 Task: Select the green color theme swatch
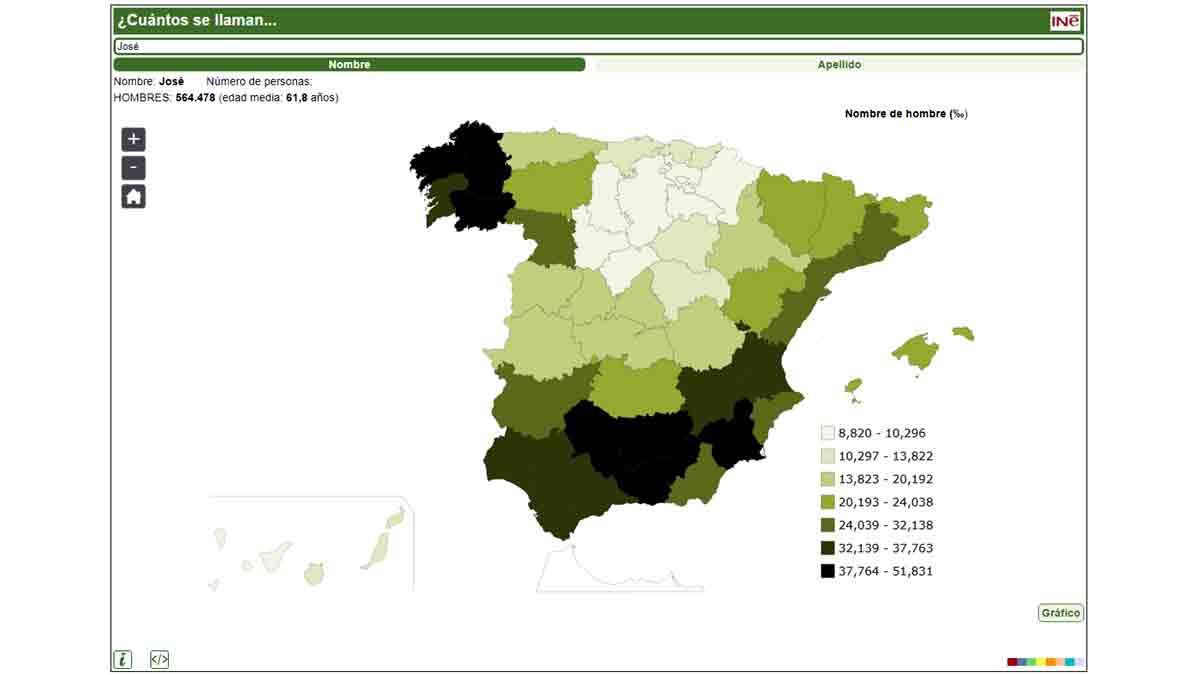(x=1031, y=662)
